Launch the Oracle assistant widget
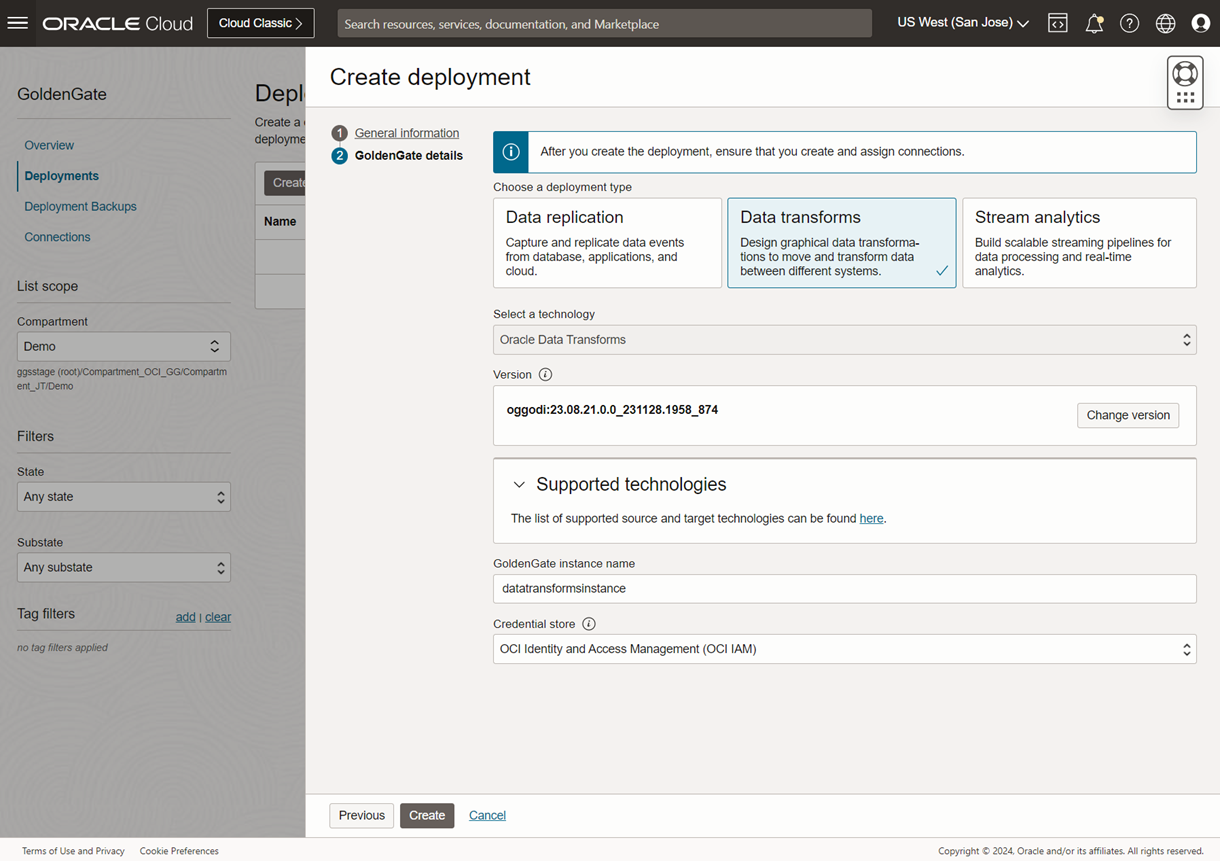Image resolution: width=1220 pixels, height=861 pixels. coord(1185,81)
